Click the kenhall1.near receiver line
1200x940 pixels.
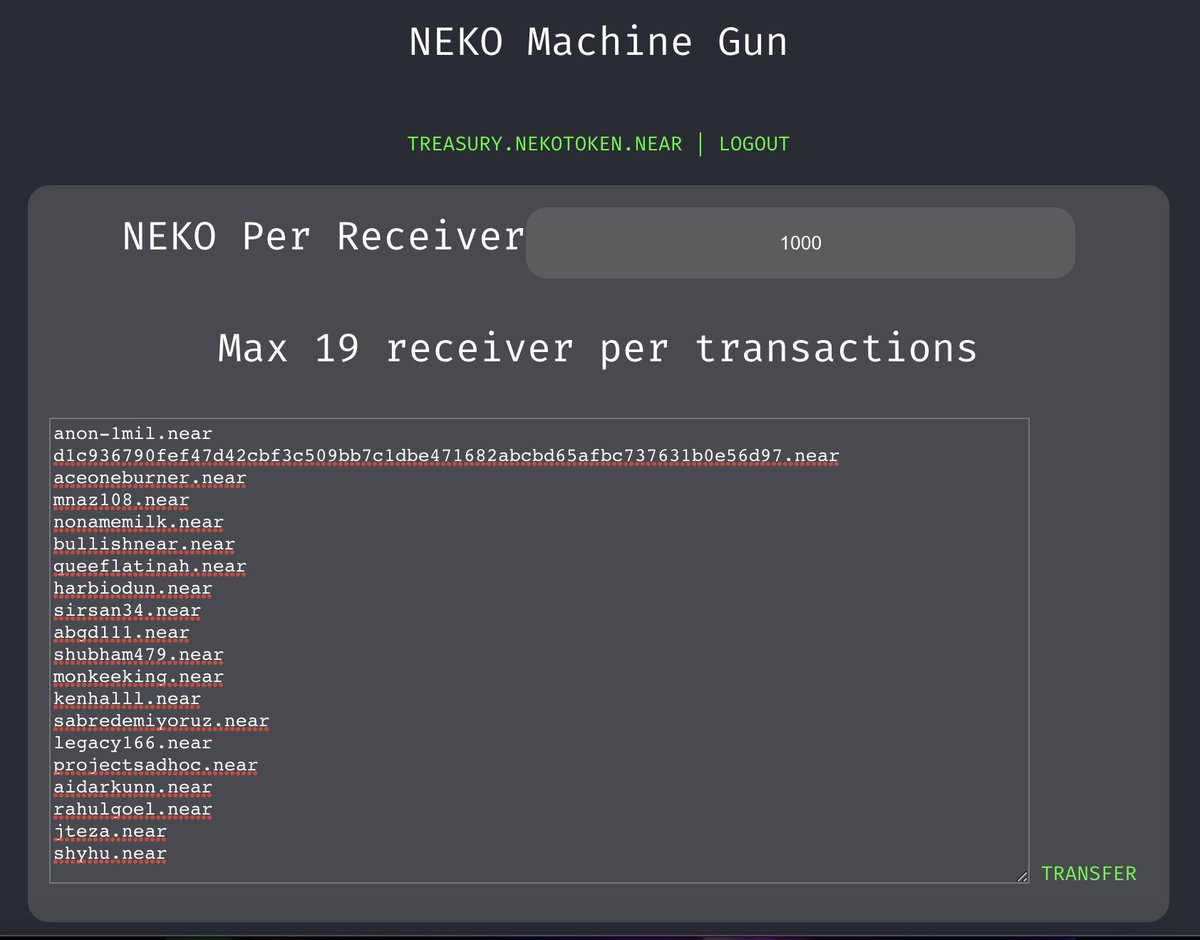coord(127,699)
